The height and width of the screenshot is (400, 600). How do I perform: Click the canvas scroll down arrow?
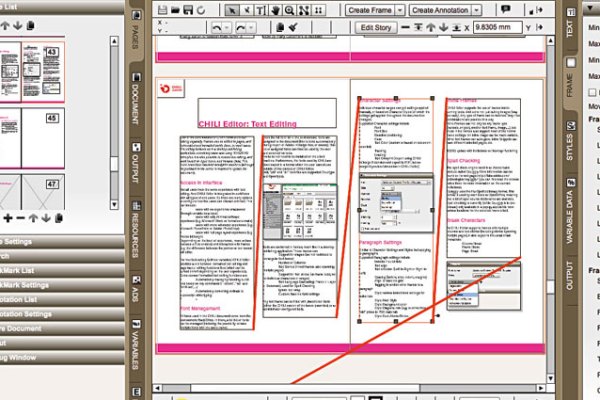tap(550, 379)
